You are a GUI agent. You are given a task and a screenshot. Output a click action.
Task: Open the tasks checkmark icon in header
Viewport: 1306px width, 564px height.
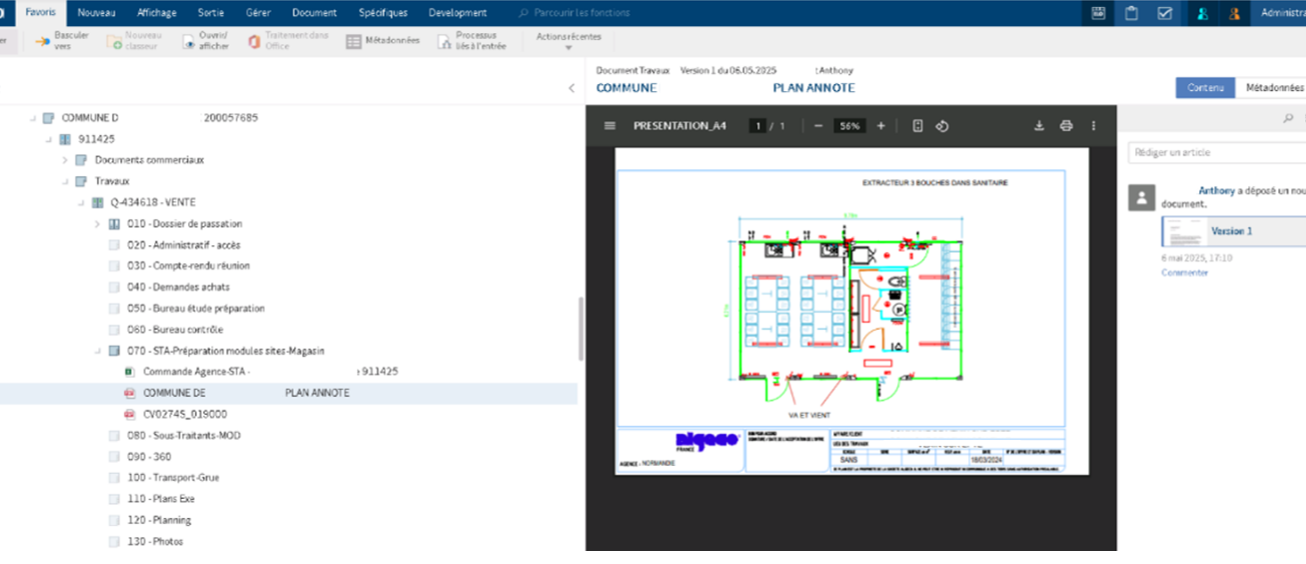1164,13
